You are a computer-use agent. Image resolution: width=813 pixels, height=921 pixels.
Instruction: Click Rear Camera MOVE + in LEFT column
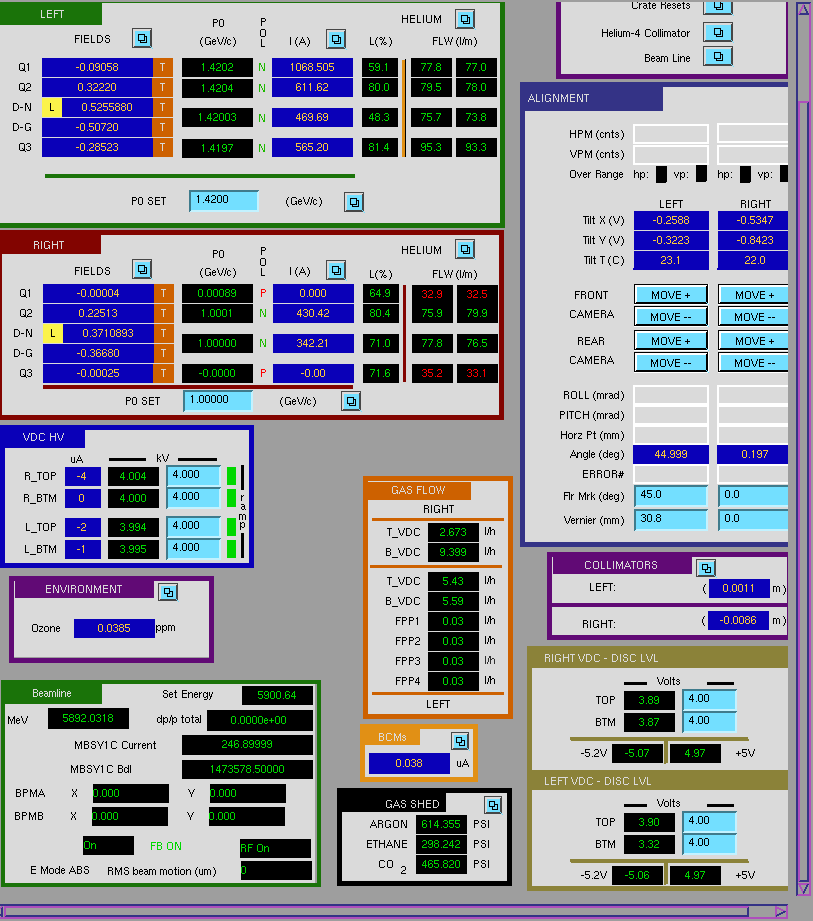[x=671, y=341]
